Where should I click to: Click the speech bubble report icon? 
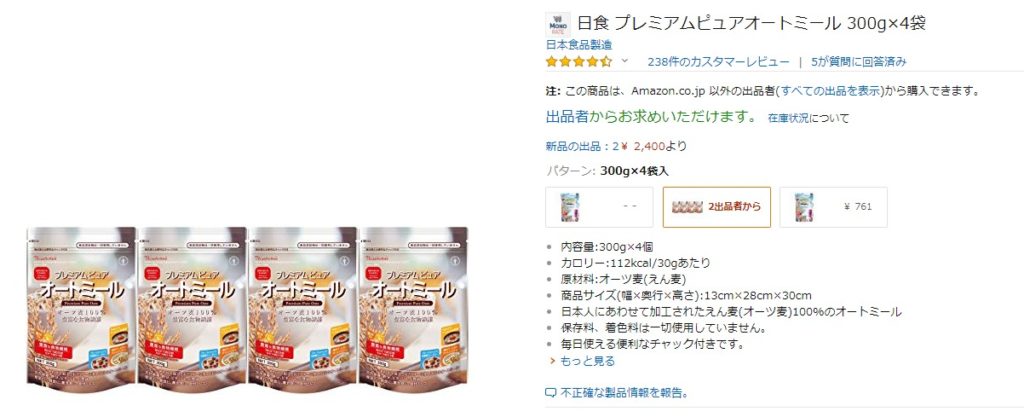coord(551,393)
